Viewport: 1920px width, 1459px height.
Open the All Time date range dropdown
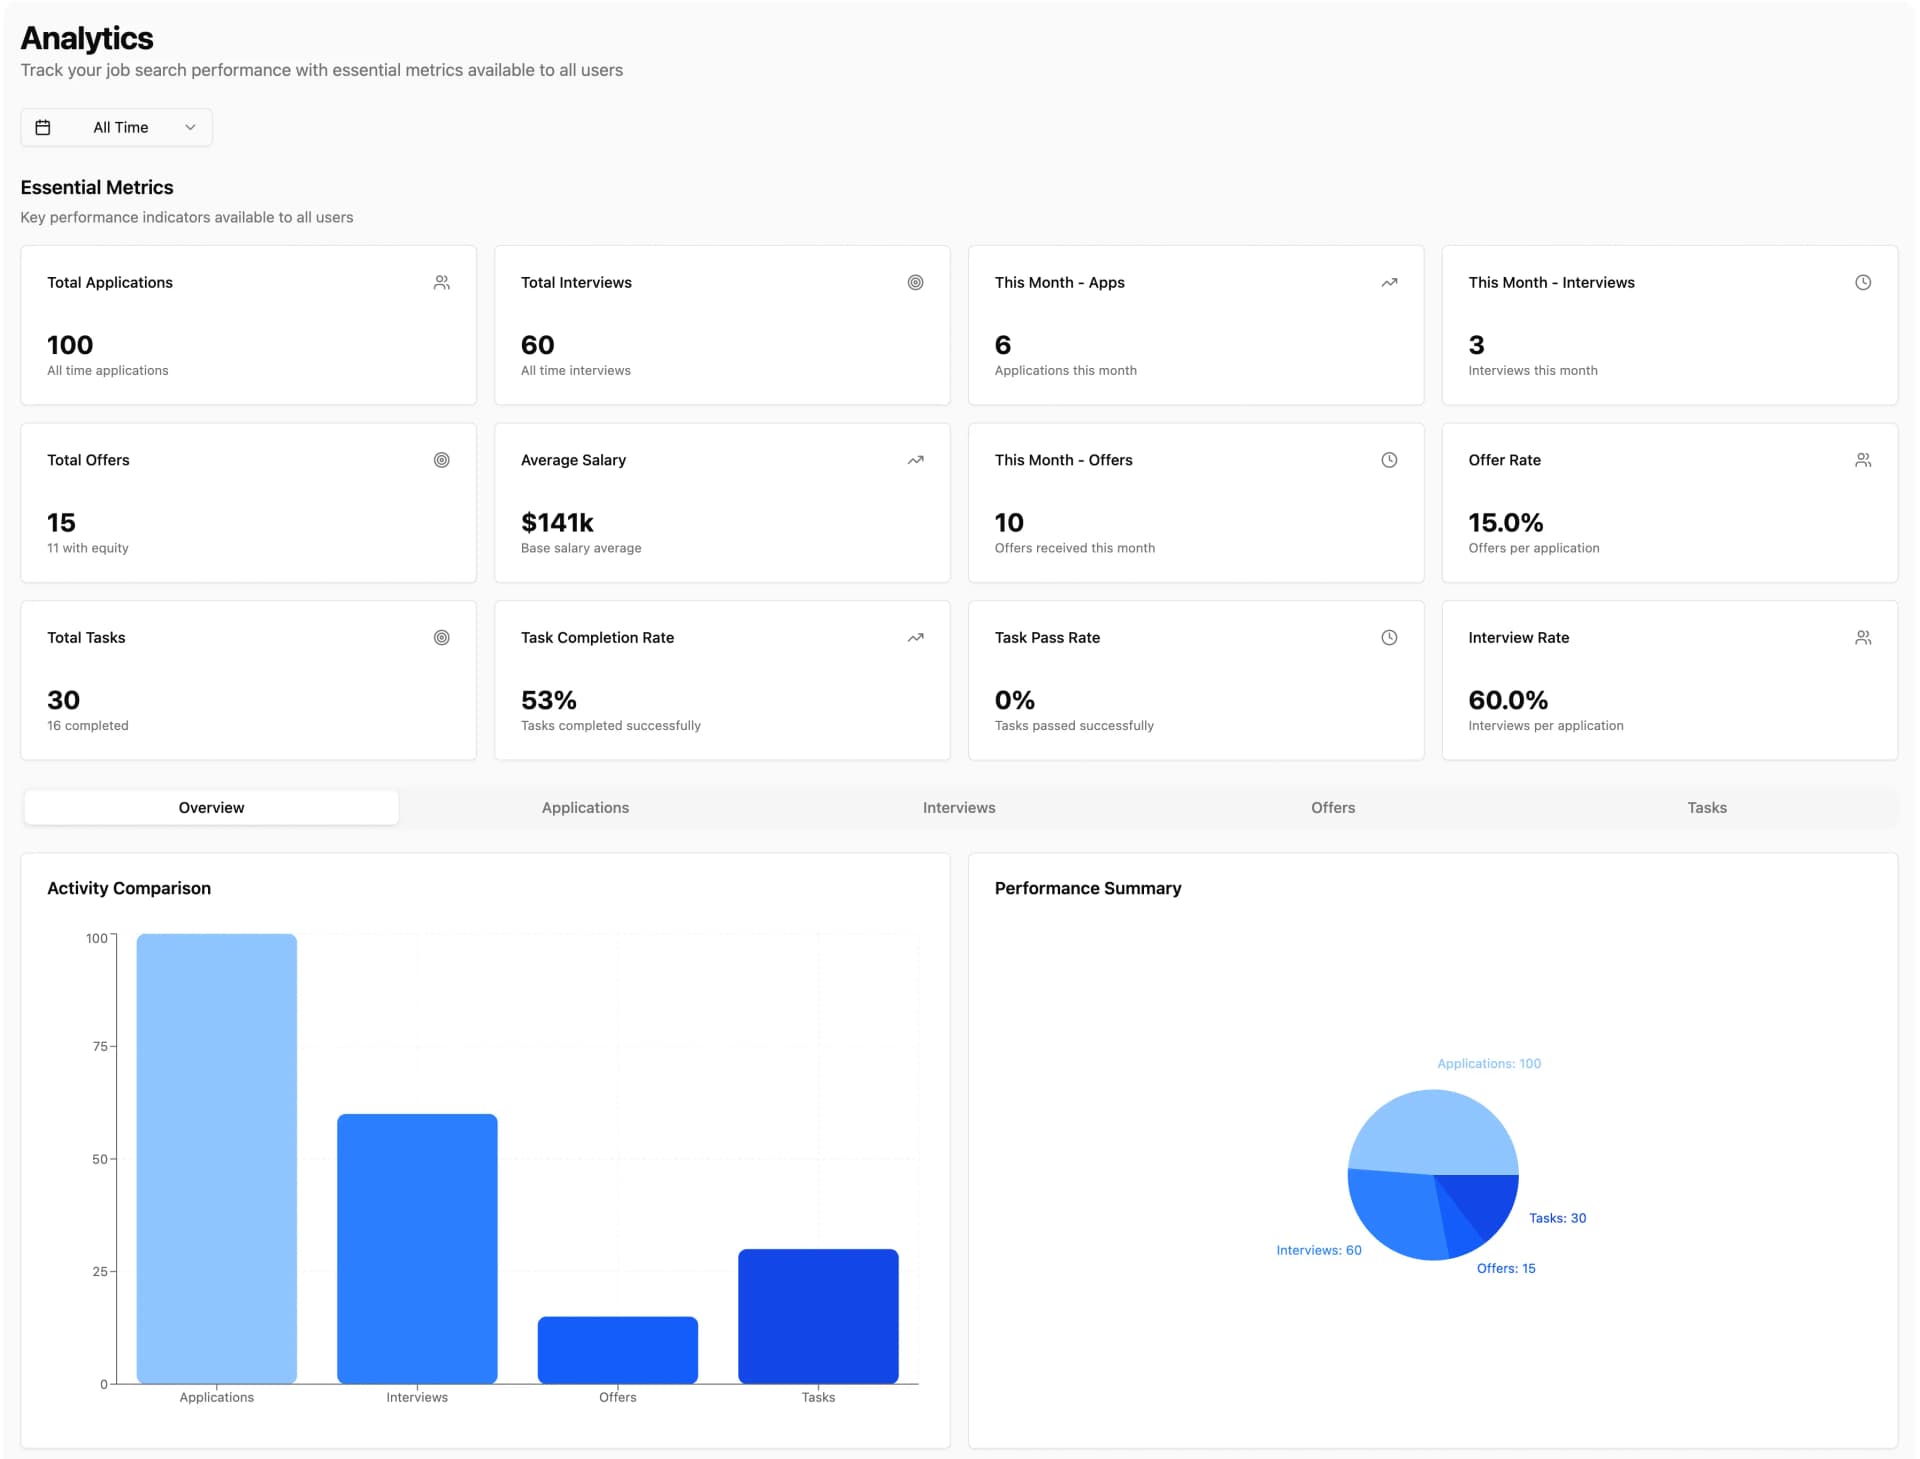click(117, 127)
